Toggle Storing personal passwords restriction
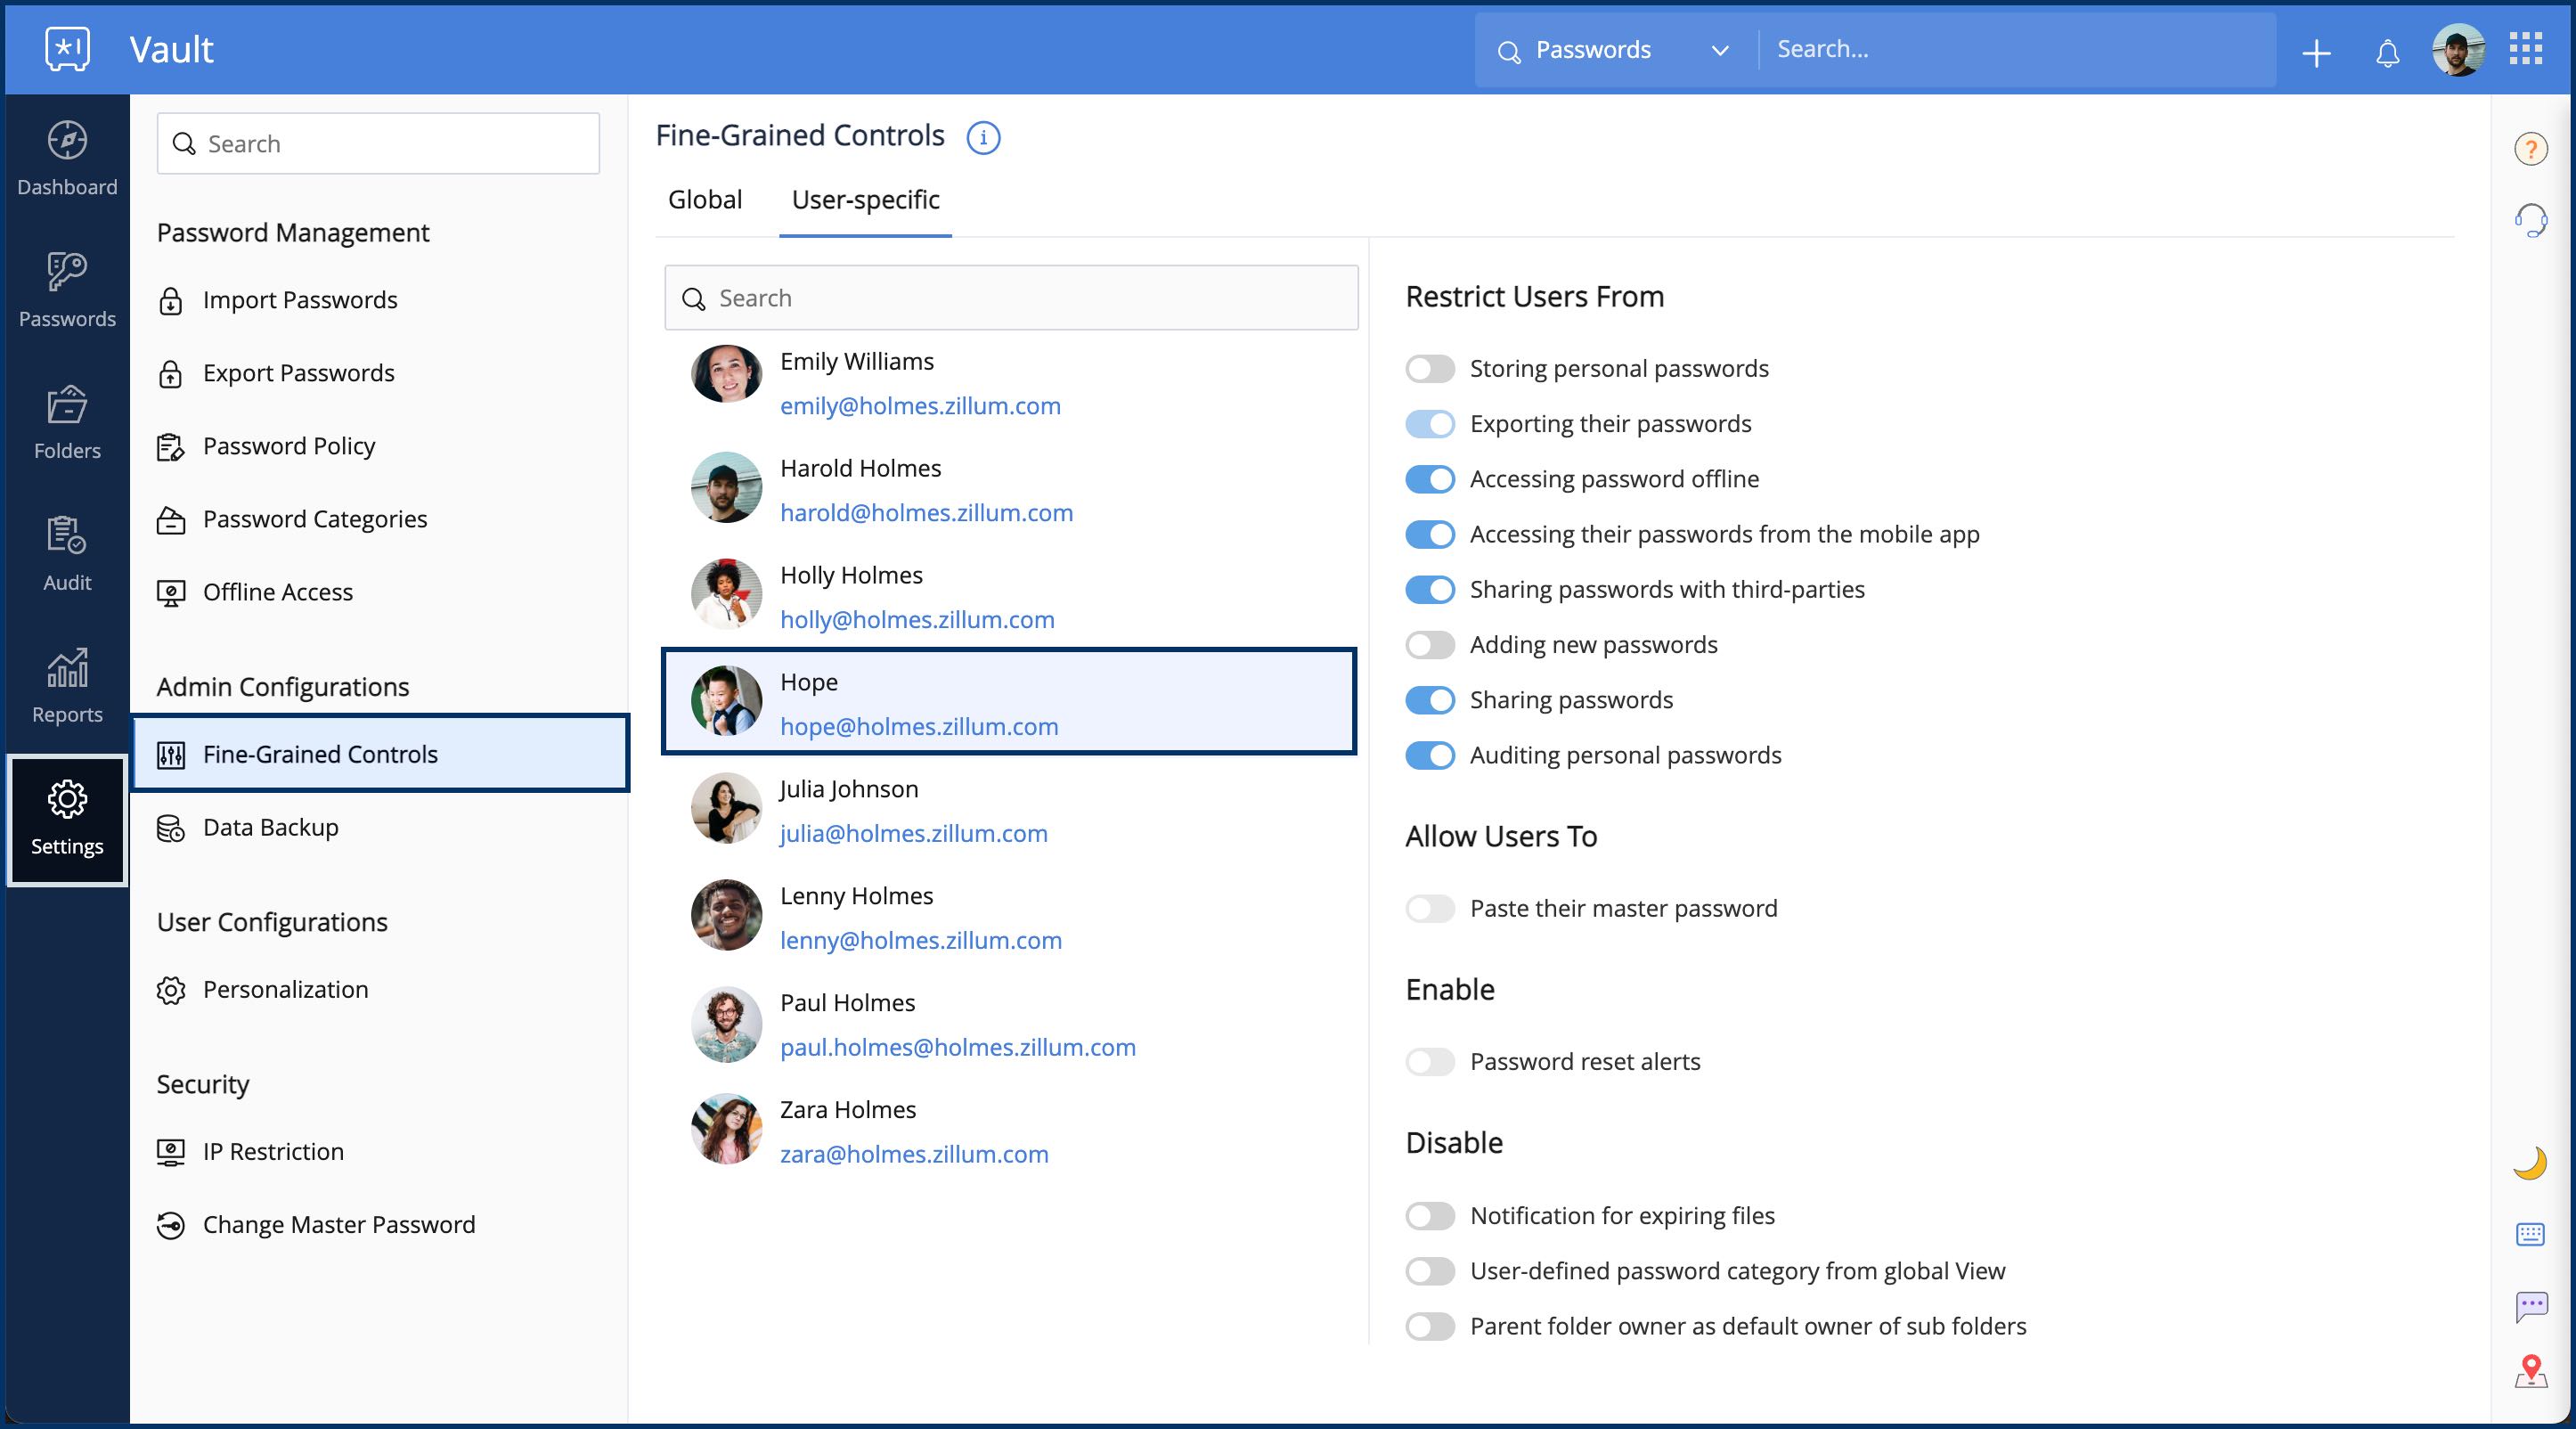The height and width of the screenshot is (1429, 2576). coord(1430,369)
